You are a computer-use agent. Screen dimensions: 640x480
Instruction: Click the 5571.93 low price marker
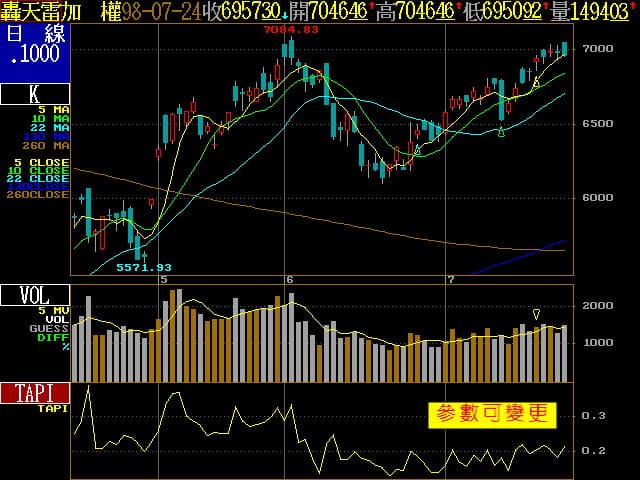144,267
